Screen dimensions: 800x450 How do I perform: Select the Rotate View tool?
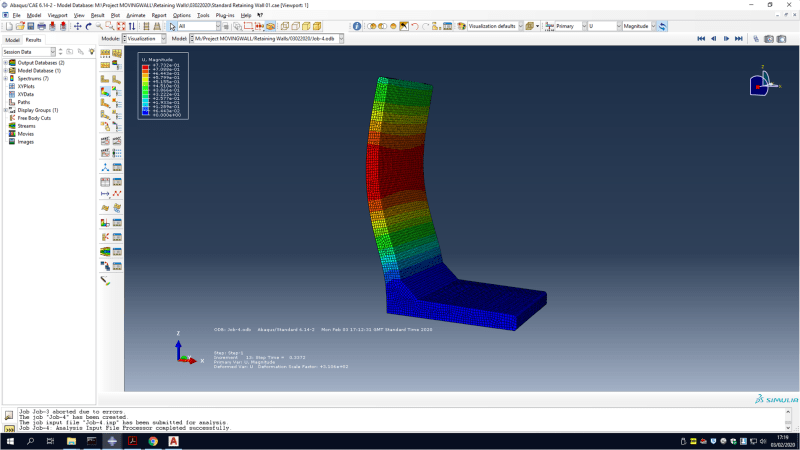coord(88,26)
